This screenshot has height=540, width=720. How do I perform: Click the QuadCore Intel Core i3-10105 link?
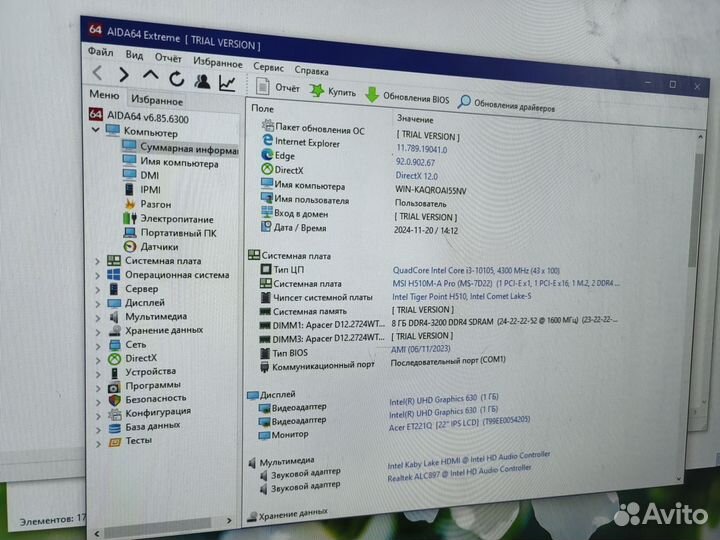[477, 271]
